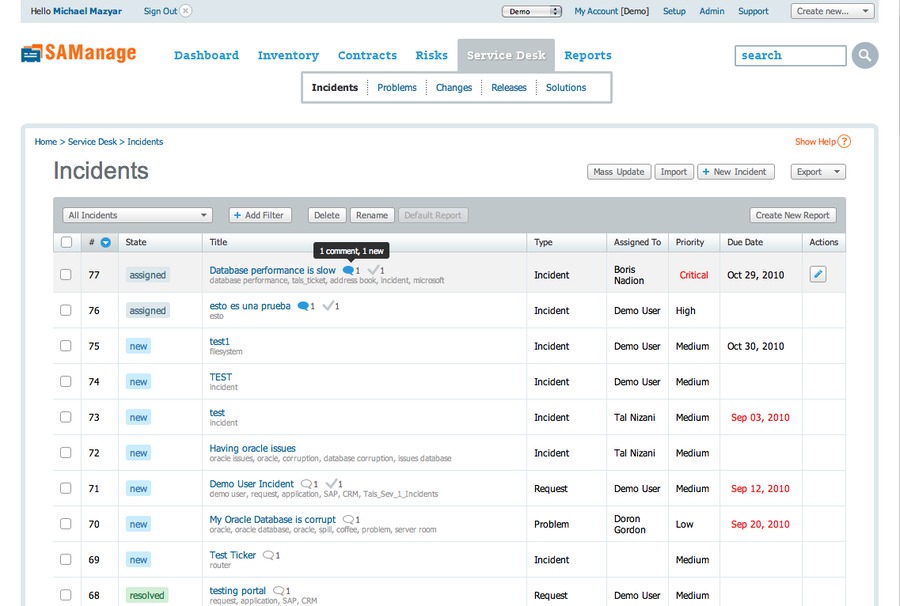900x606 pixels.
Task: Click the Delete button
Action: point(327,215)
